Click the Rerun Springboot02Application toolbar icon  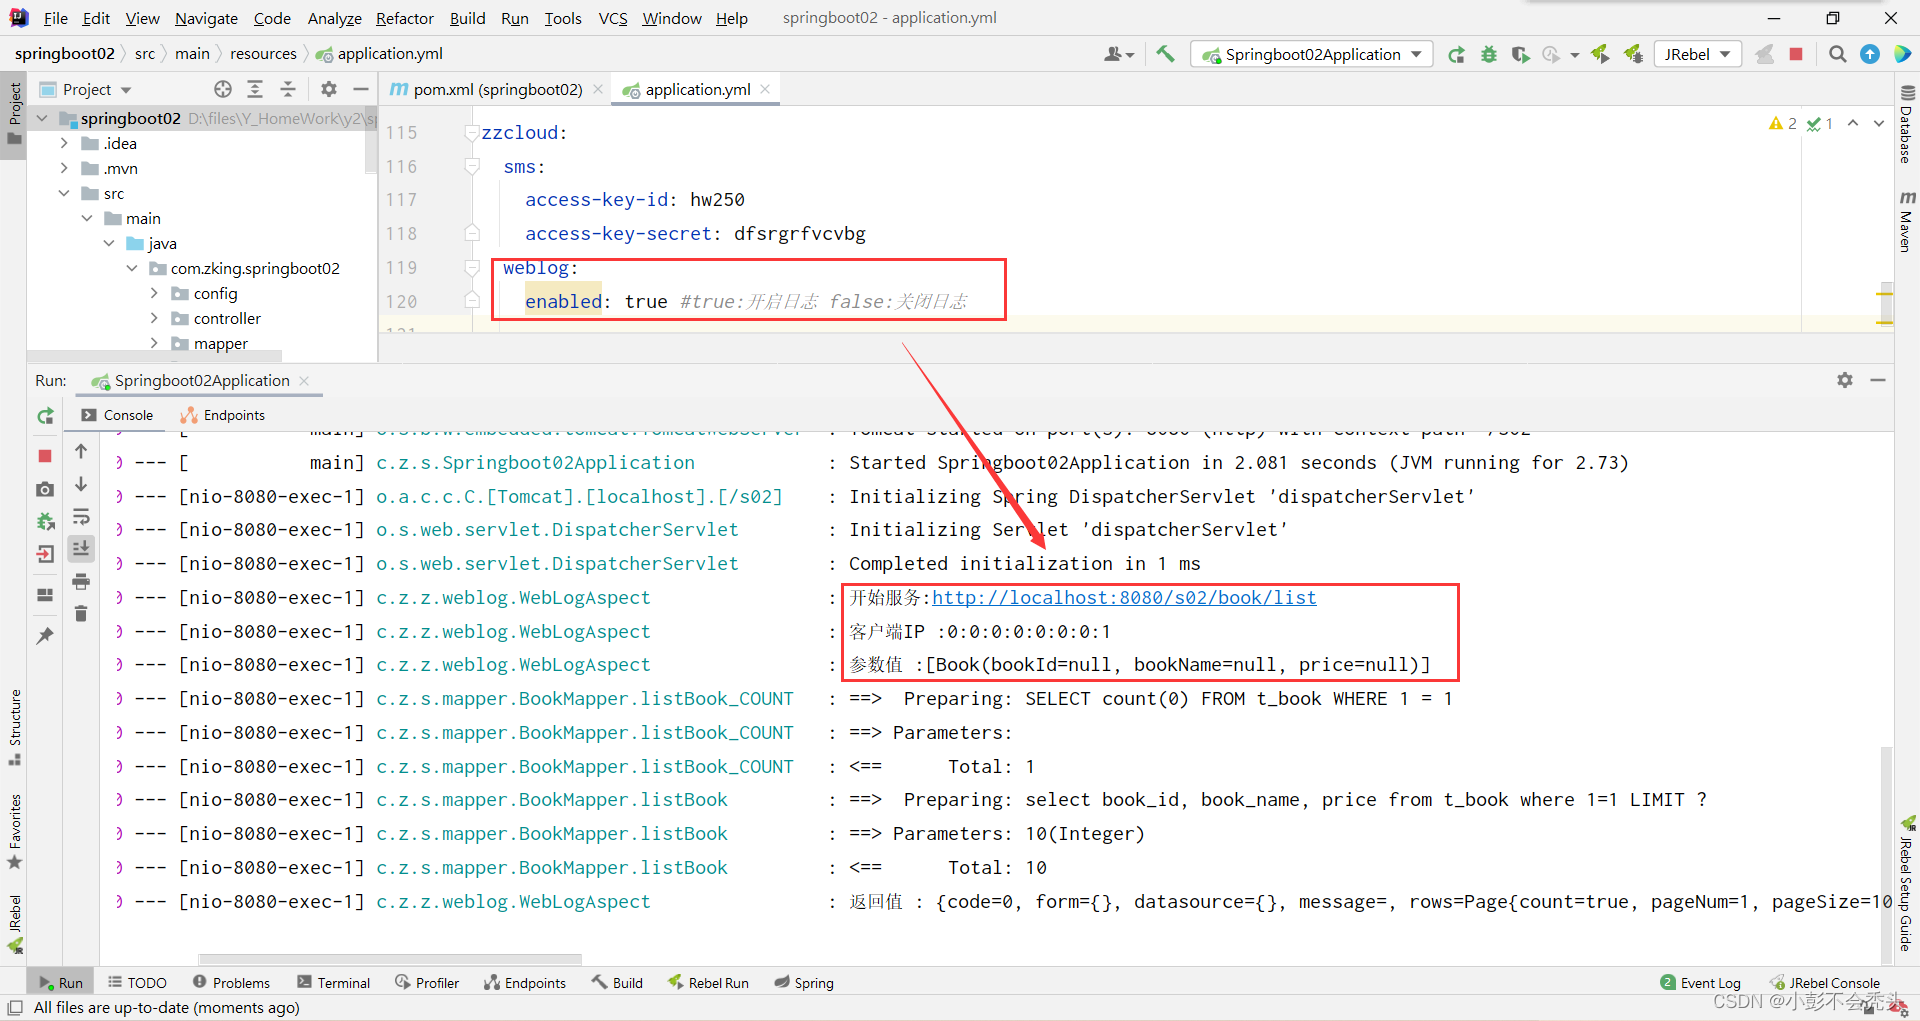tap(1456, 54)
